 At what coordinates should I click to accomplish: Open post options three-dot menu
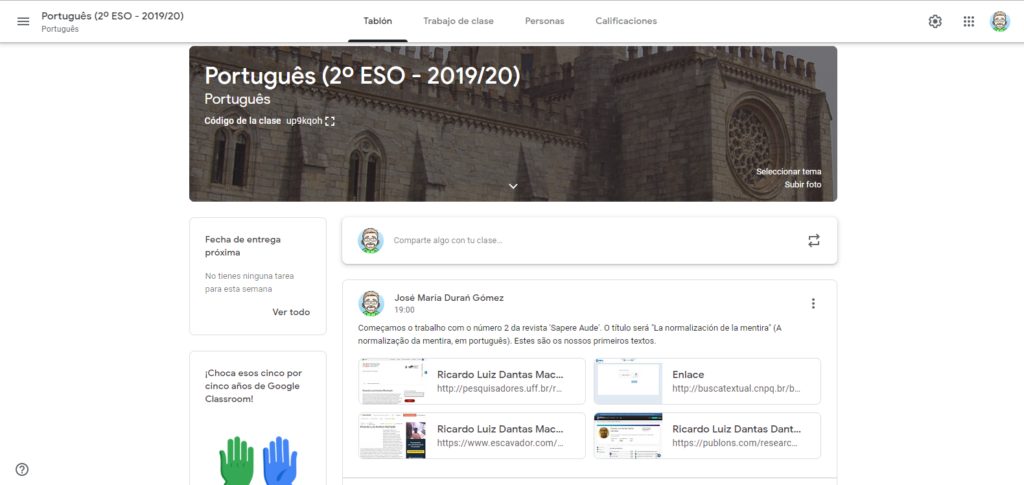click(813, 304)
